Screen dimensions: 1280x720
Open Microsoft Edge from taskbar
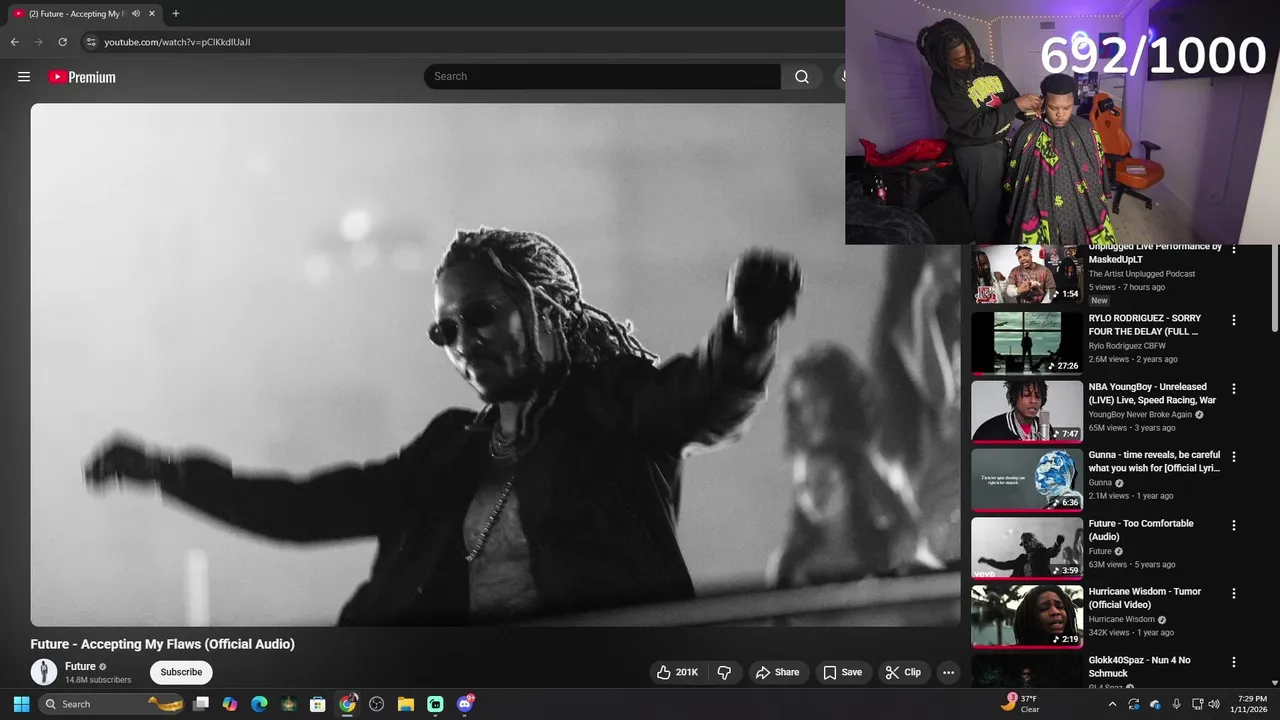pos(259,704)
